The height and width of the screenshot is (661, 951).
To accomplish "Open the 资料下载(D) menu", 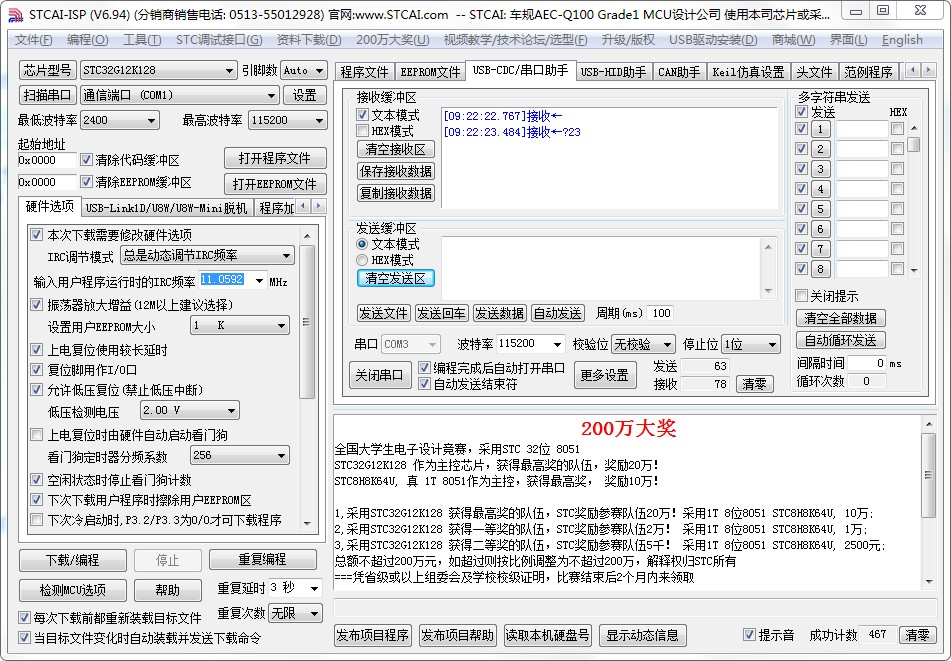I will [309, 40].
